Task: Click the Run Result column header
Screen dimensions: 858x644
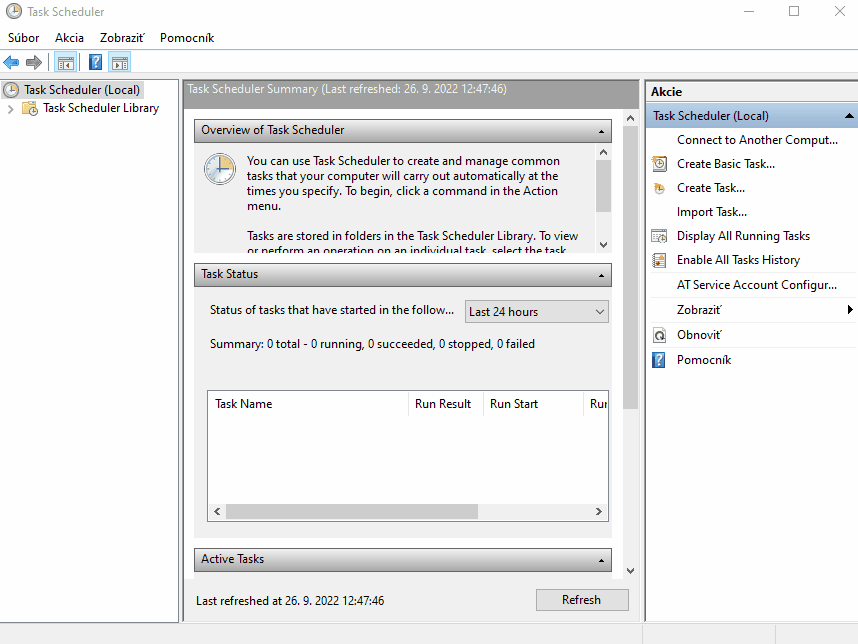Action: coord(445,404)
